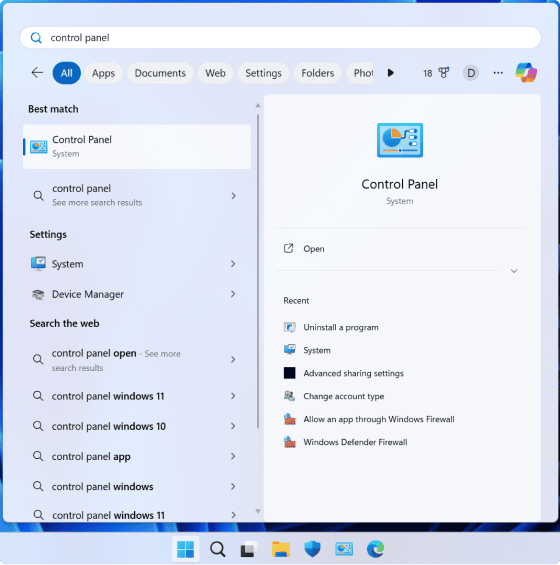Expand the 'control panel' see more results chevron

(x=234, y=196)
